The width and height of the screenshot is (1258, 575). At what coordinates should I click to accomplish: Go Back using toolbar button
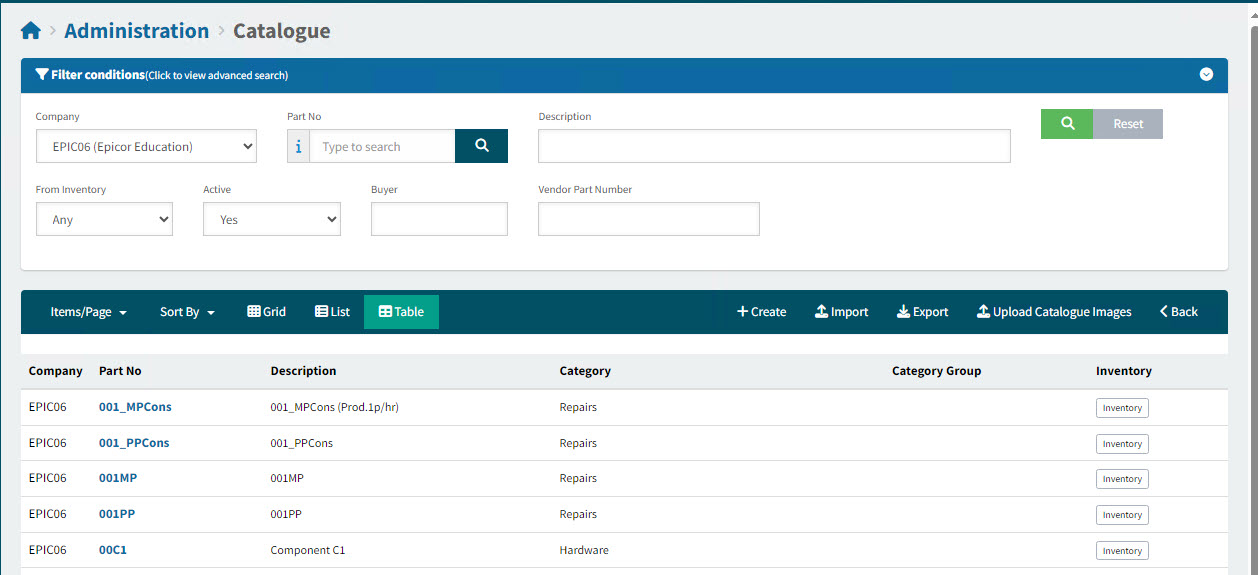1178,312
